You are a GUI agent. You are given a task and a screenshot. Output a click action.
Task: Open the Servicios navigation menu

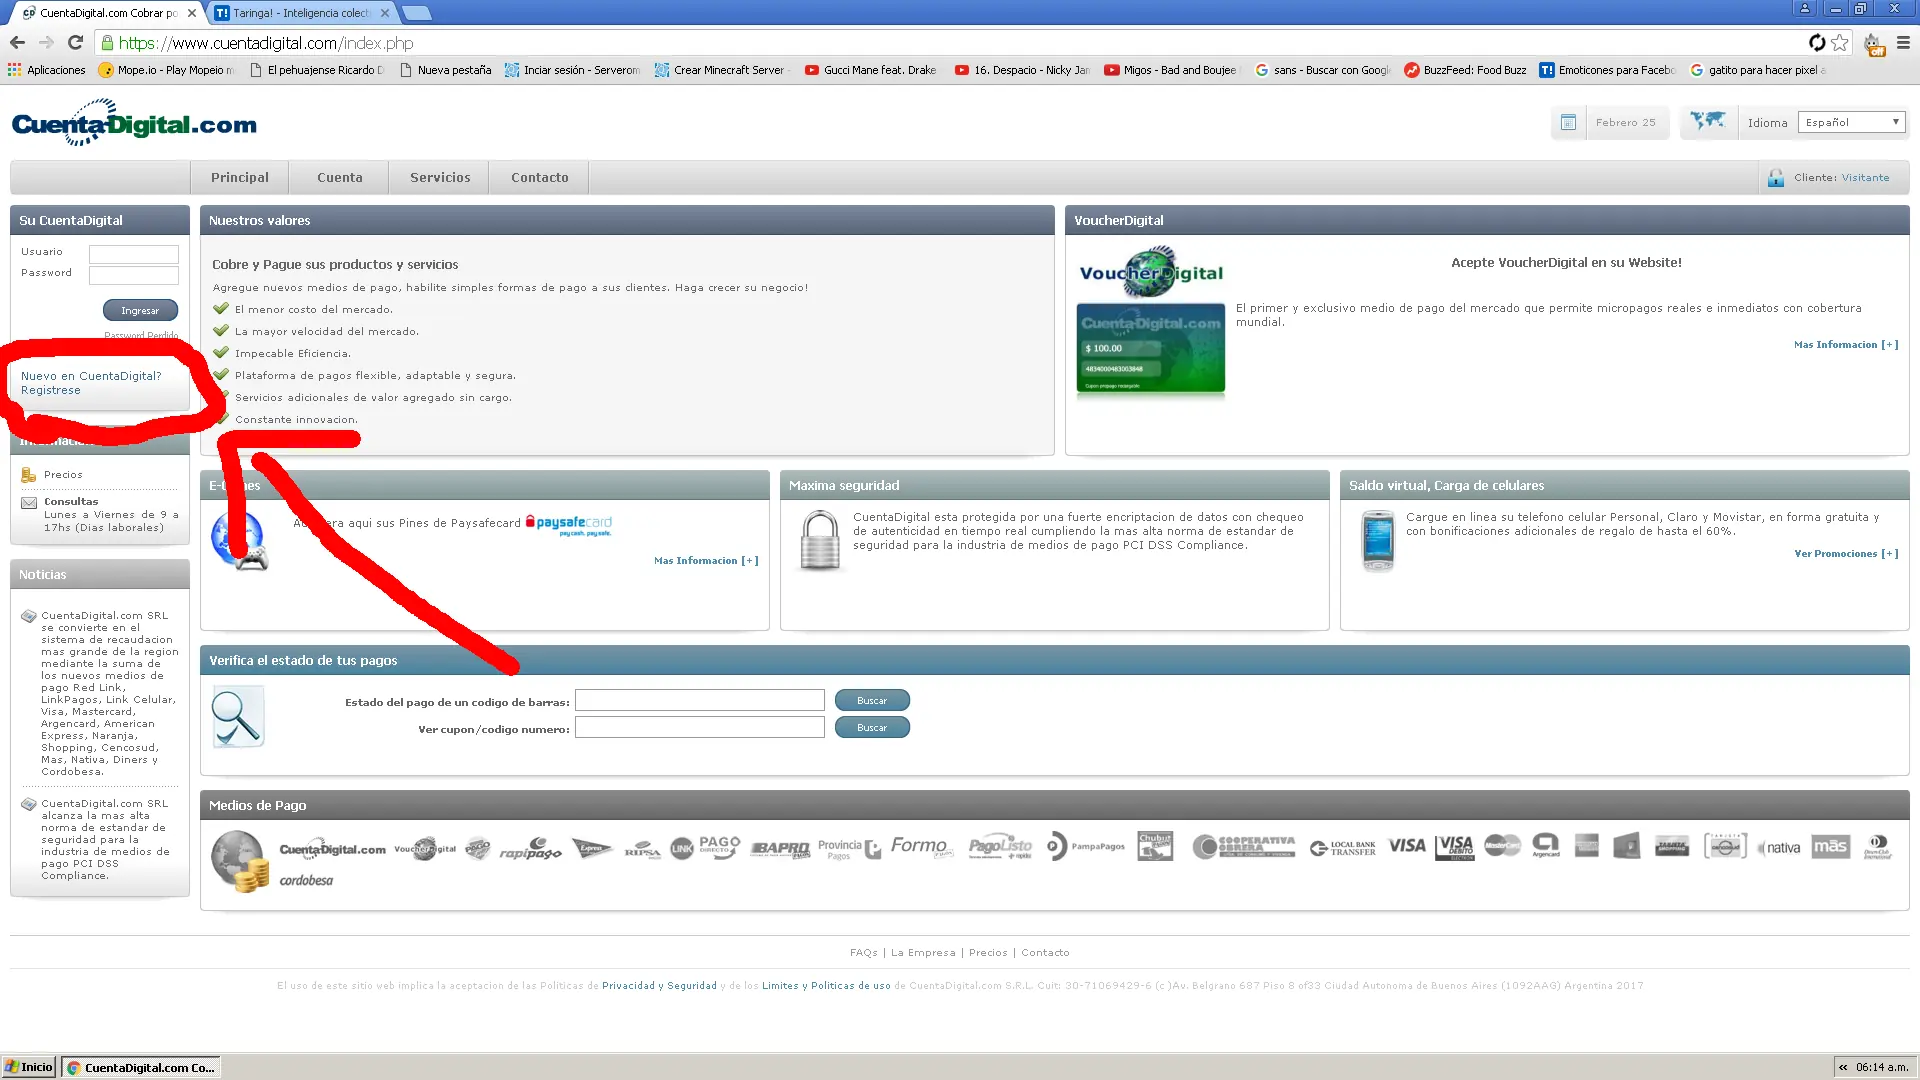pos(440,178)
